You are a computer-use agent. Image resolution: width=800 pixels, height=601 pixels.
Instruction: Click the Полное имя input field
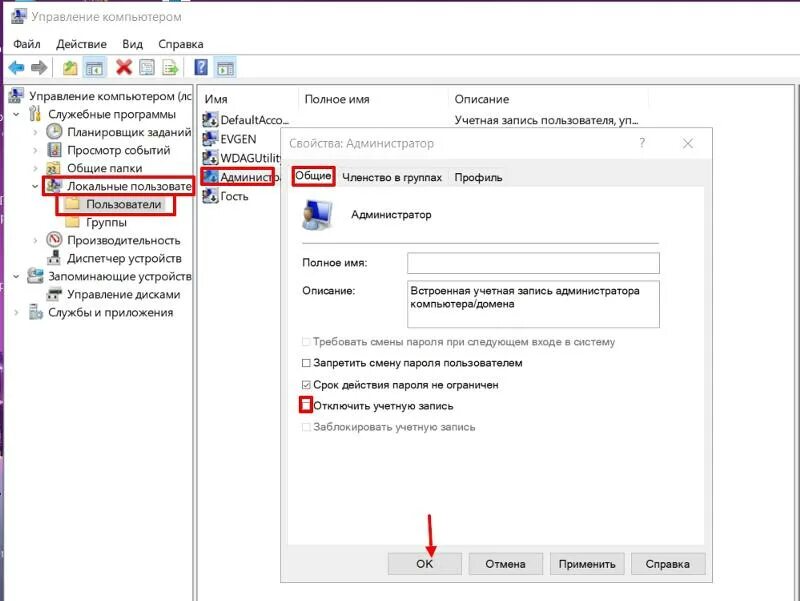coord(533,263)
